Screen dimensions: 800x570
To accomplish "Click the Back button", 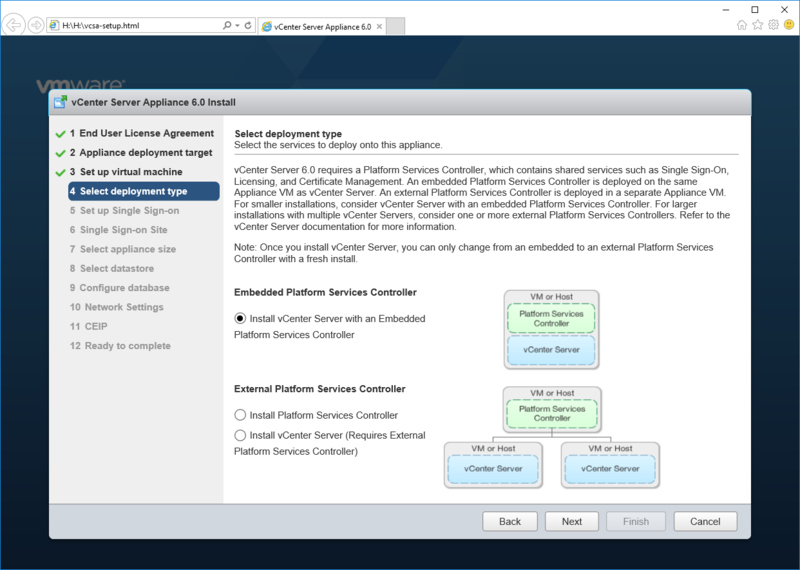I will point(510,522).
